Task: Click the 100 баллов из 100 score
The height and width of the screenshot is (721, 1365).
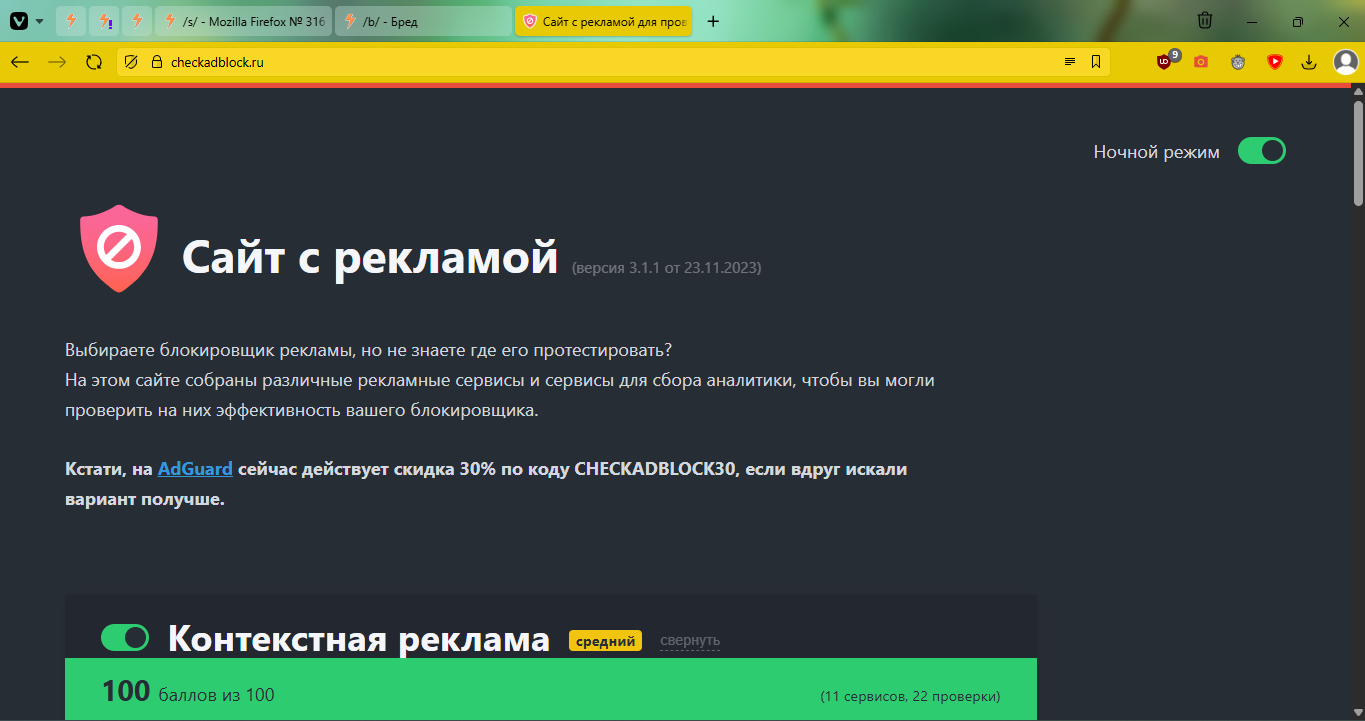Action: pyautogui.click(x=188, y=692)
